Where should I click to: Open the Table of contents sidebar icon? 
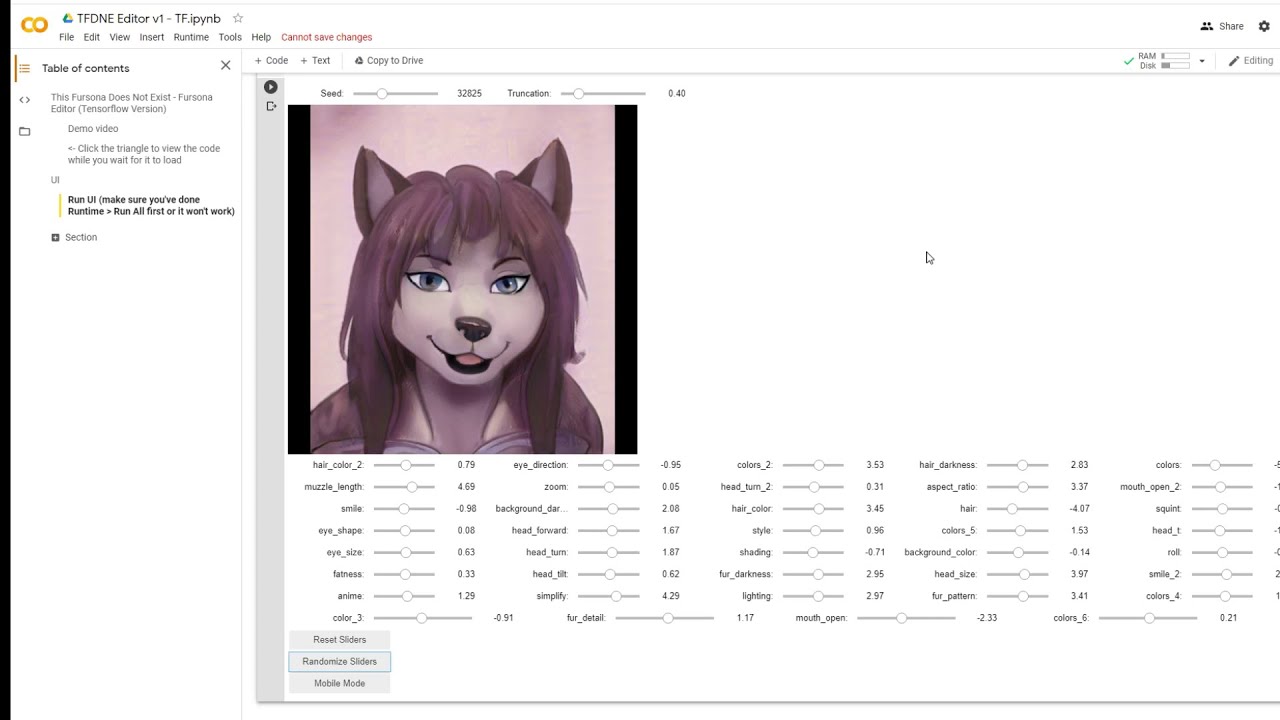(x=24, y=68)
